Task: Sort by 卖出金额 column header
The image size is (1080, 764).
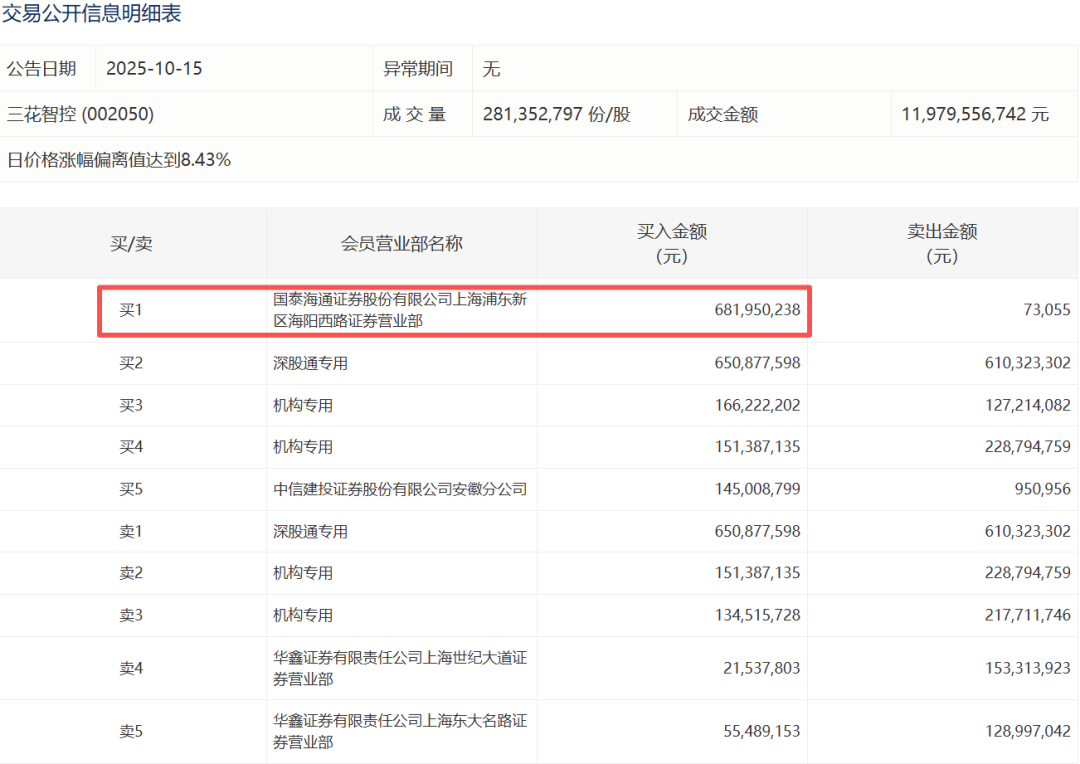Action: [x=941, y=243]
